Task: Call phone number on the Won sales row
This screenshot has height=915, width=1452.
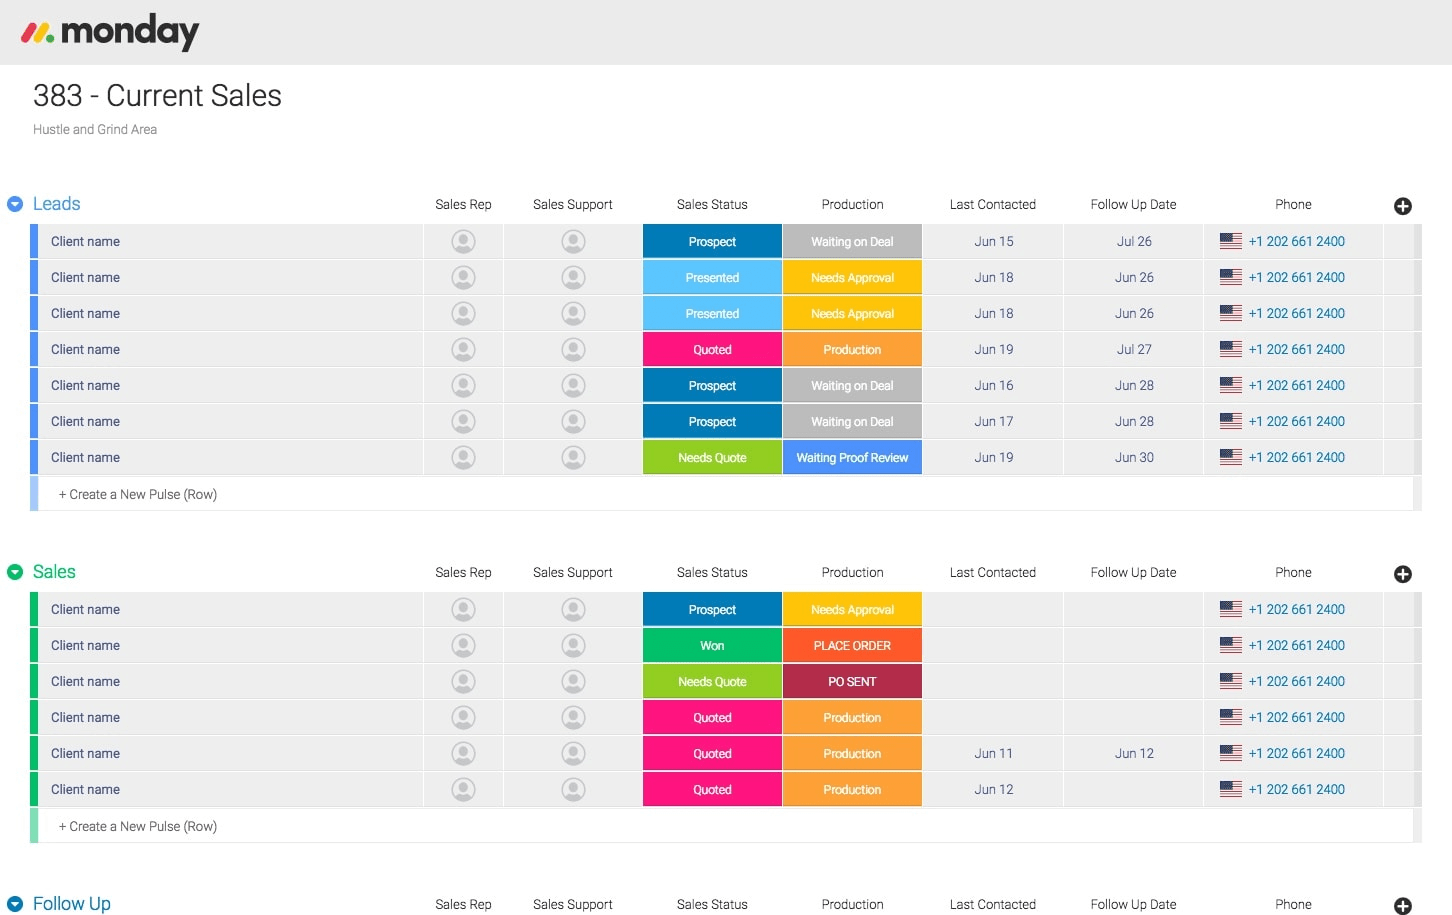Action: tap(1296, 645)
